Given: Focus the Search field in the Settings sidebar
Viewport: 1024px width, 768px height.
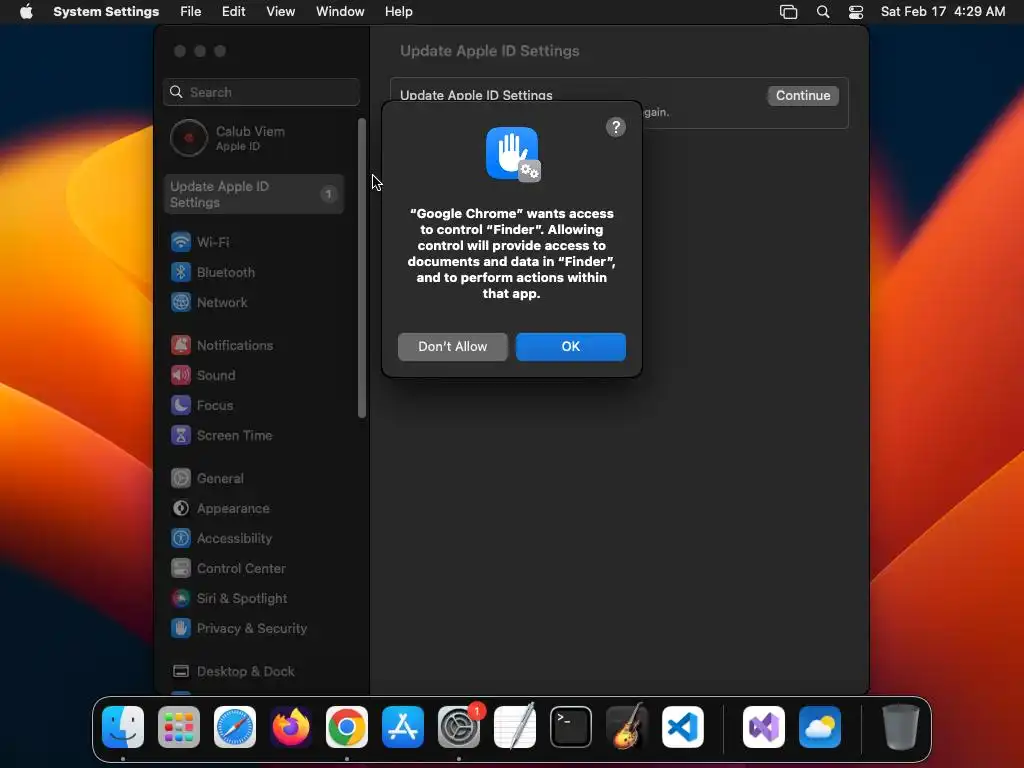Looking at the screenshot, I should (x=261, y=92).
